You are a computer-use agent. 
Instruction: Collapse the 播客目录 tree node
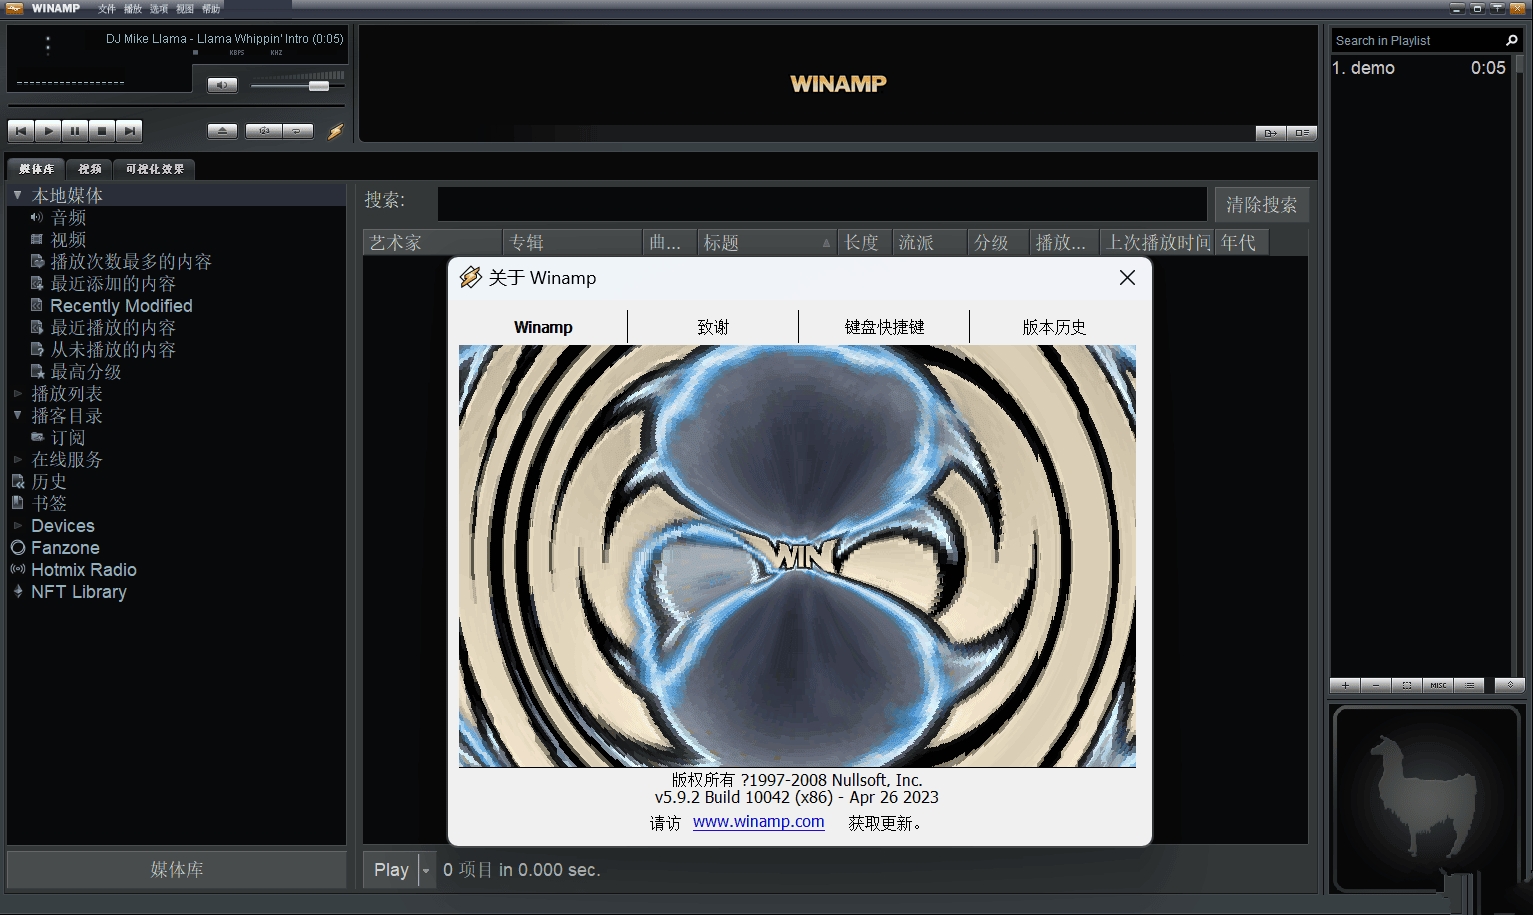tap(17, 415)
